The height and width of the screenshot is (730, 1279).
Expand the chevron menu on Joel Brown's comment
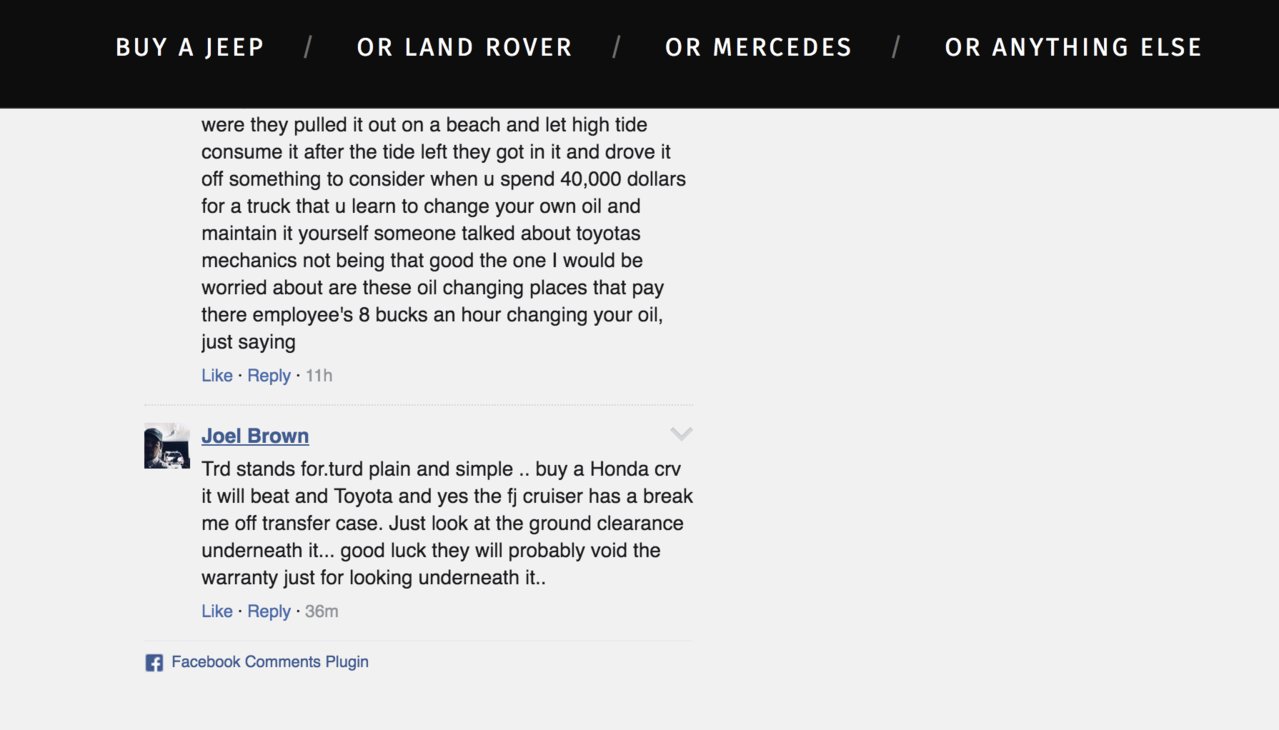click(x=681, y=433)
